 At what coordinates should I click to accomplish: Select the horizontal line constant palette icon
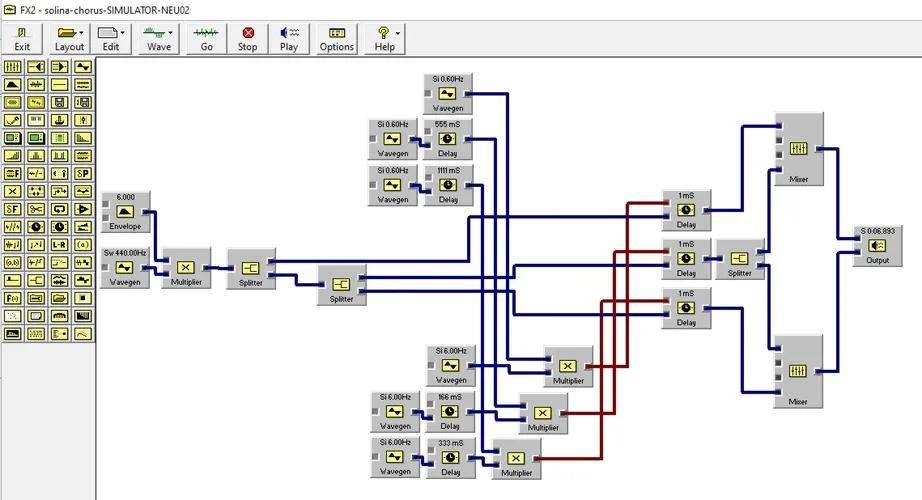(x=59, y=85)
